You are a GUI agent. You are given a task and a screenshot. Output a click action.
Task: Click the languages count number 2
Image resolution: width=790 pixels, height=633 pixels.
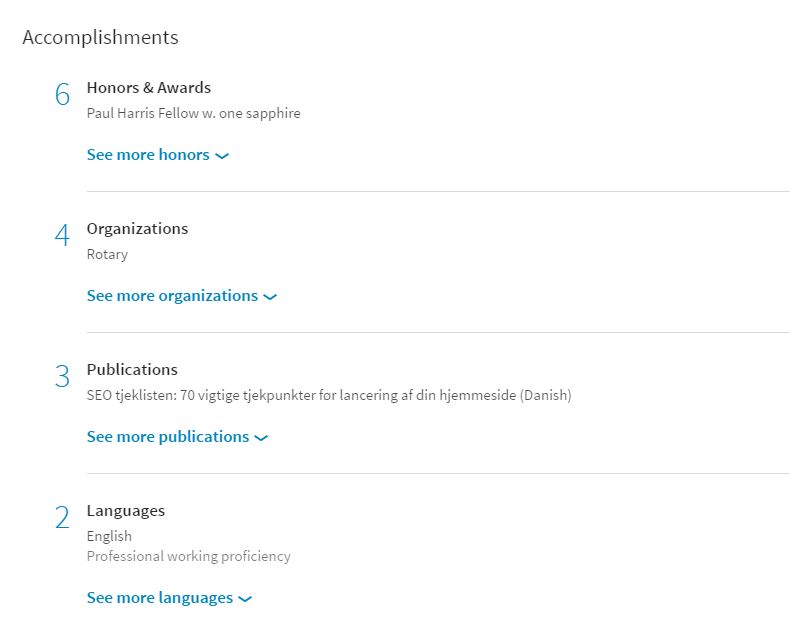click(x=63, y=518)
